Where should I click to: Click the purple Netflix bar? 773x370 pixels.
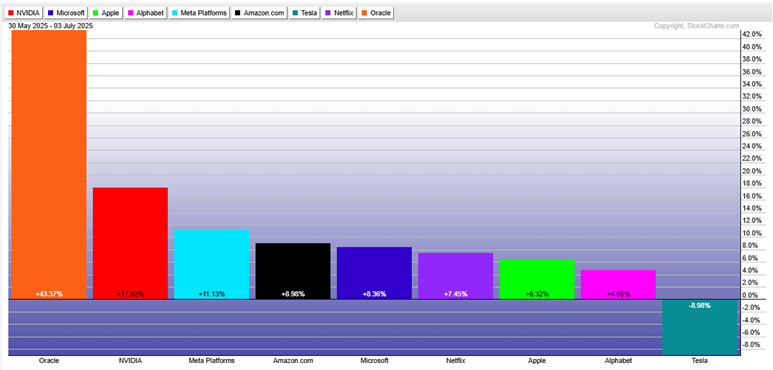coord(456,276)
